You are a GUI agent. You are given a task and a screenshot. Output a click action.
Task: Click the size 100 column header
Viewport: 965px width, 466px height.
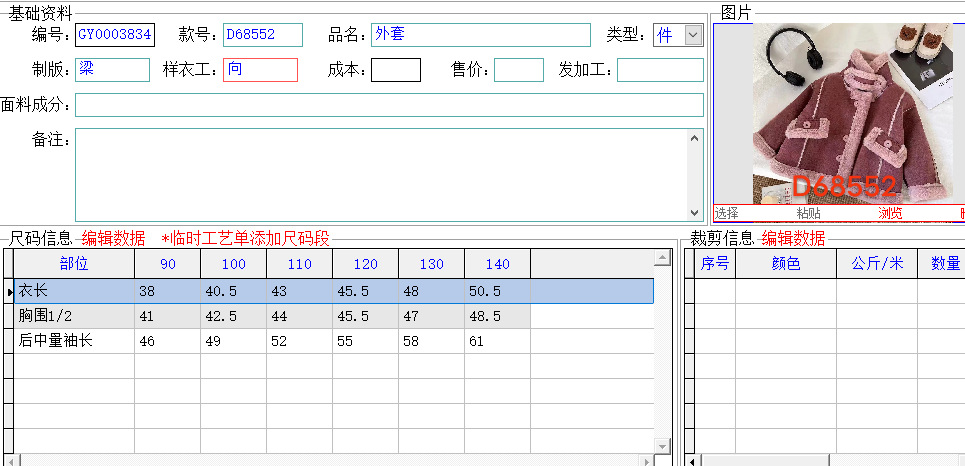click(233, 264)
